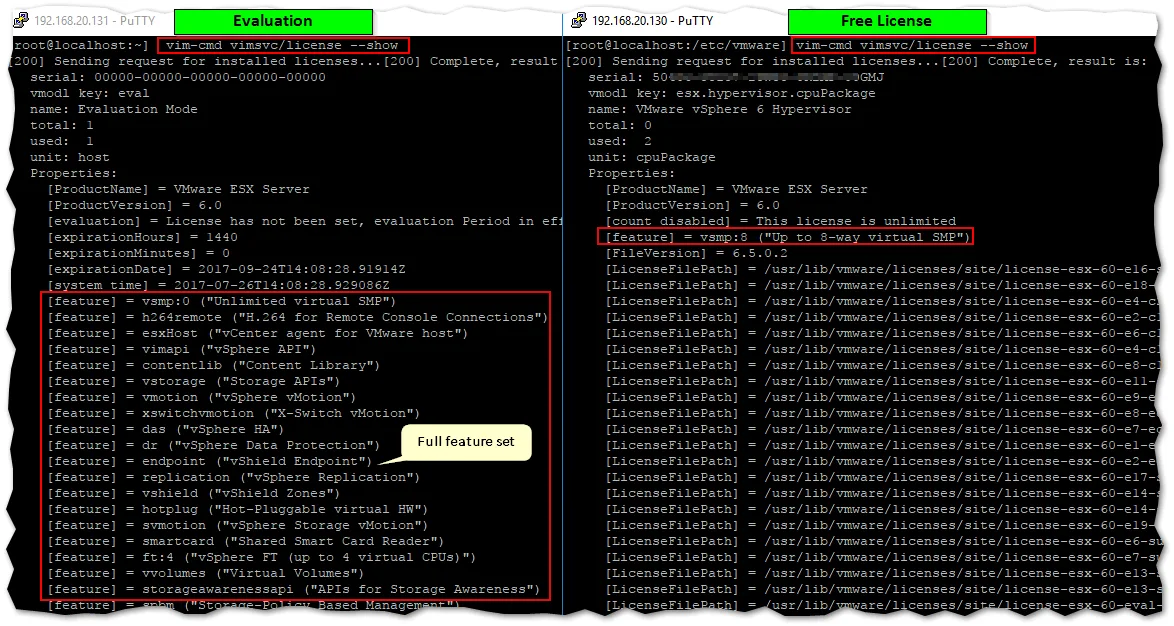
Task: Click the 'ft:4' vSphere FT feature line
Action: click(x=261, y=558)
